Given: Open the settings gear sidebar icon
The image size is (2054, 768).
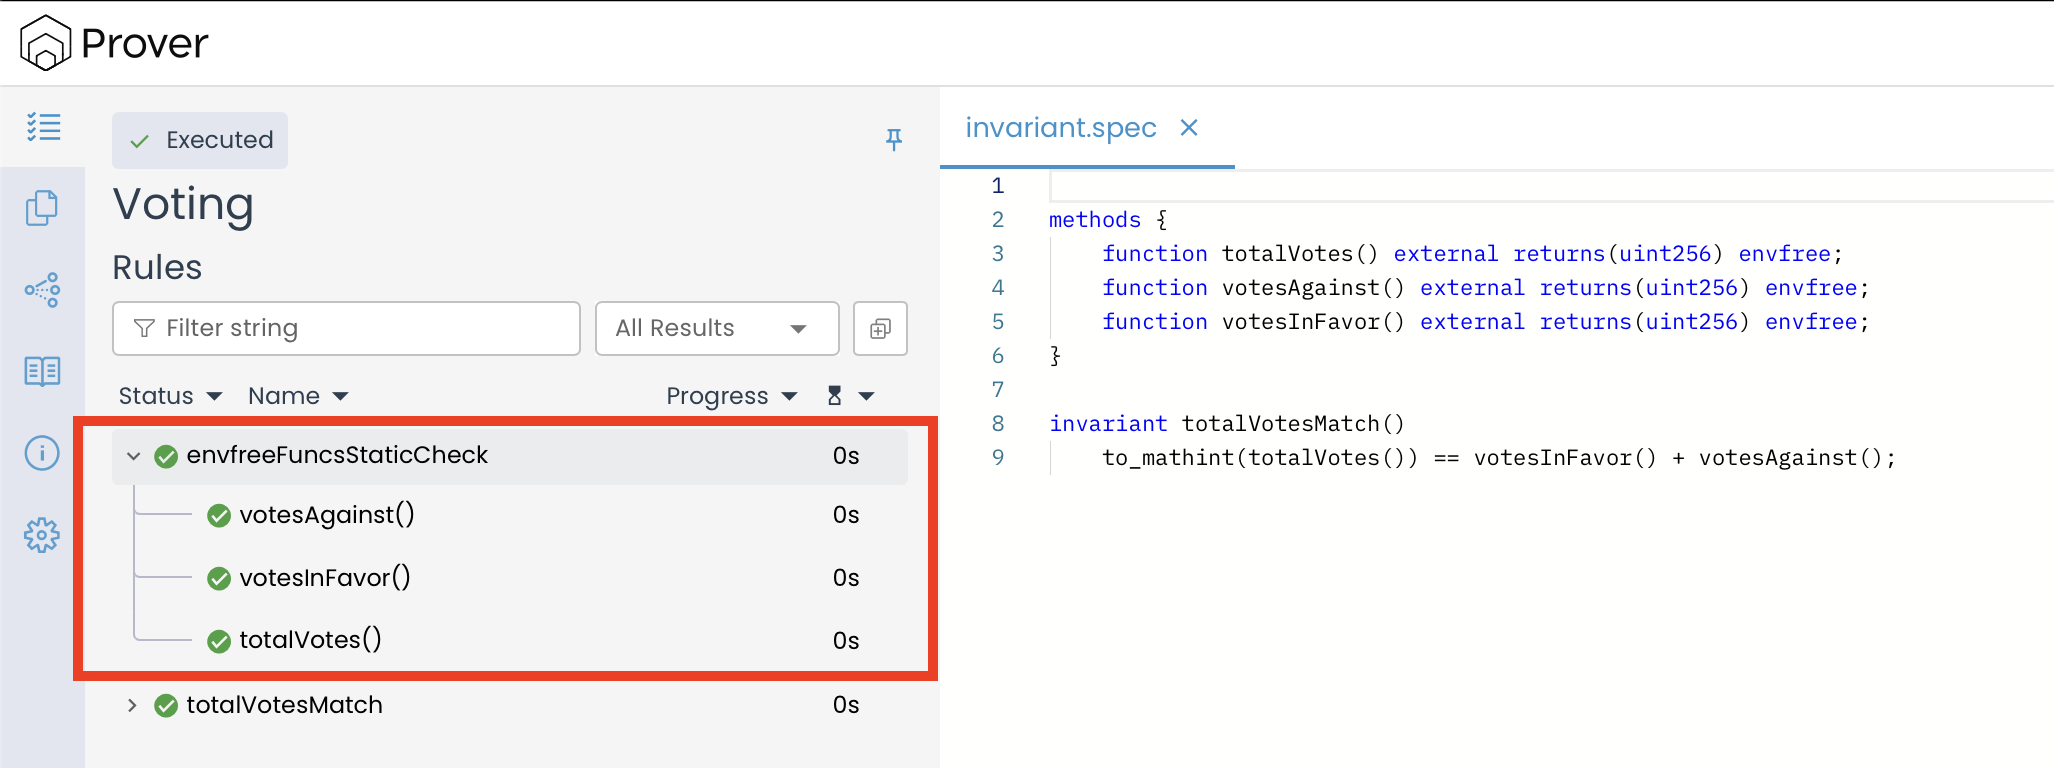Looking at the screenshot, I should point(42,535).
